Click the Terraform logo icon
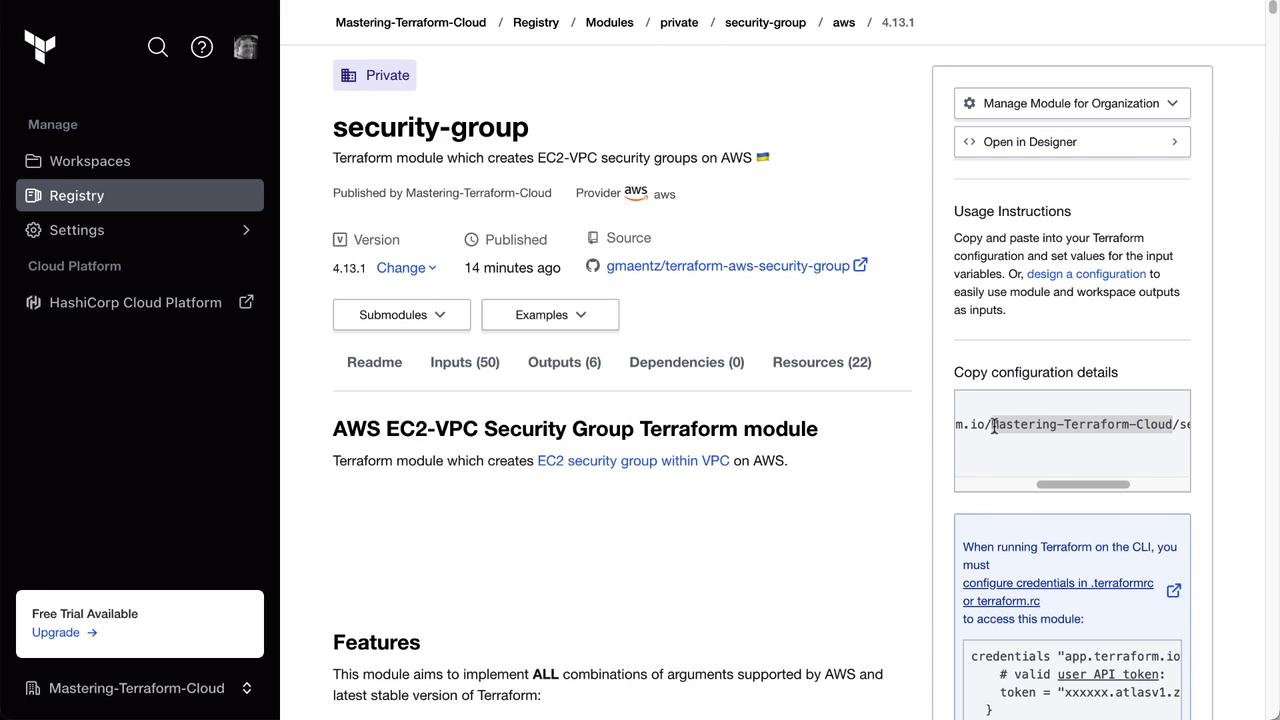Viewport: 1280px width, 720px height. (40, 47)
